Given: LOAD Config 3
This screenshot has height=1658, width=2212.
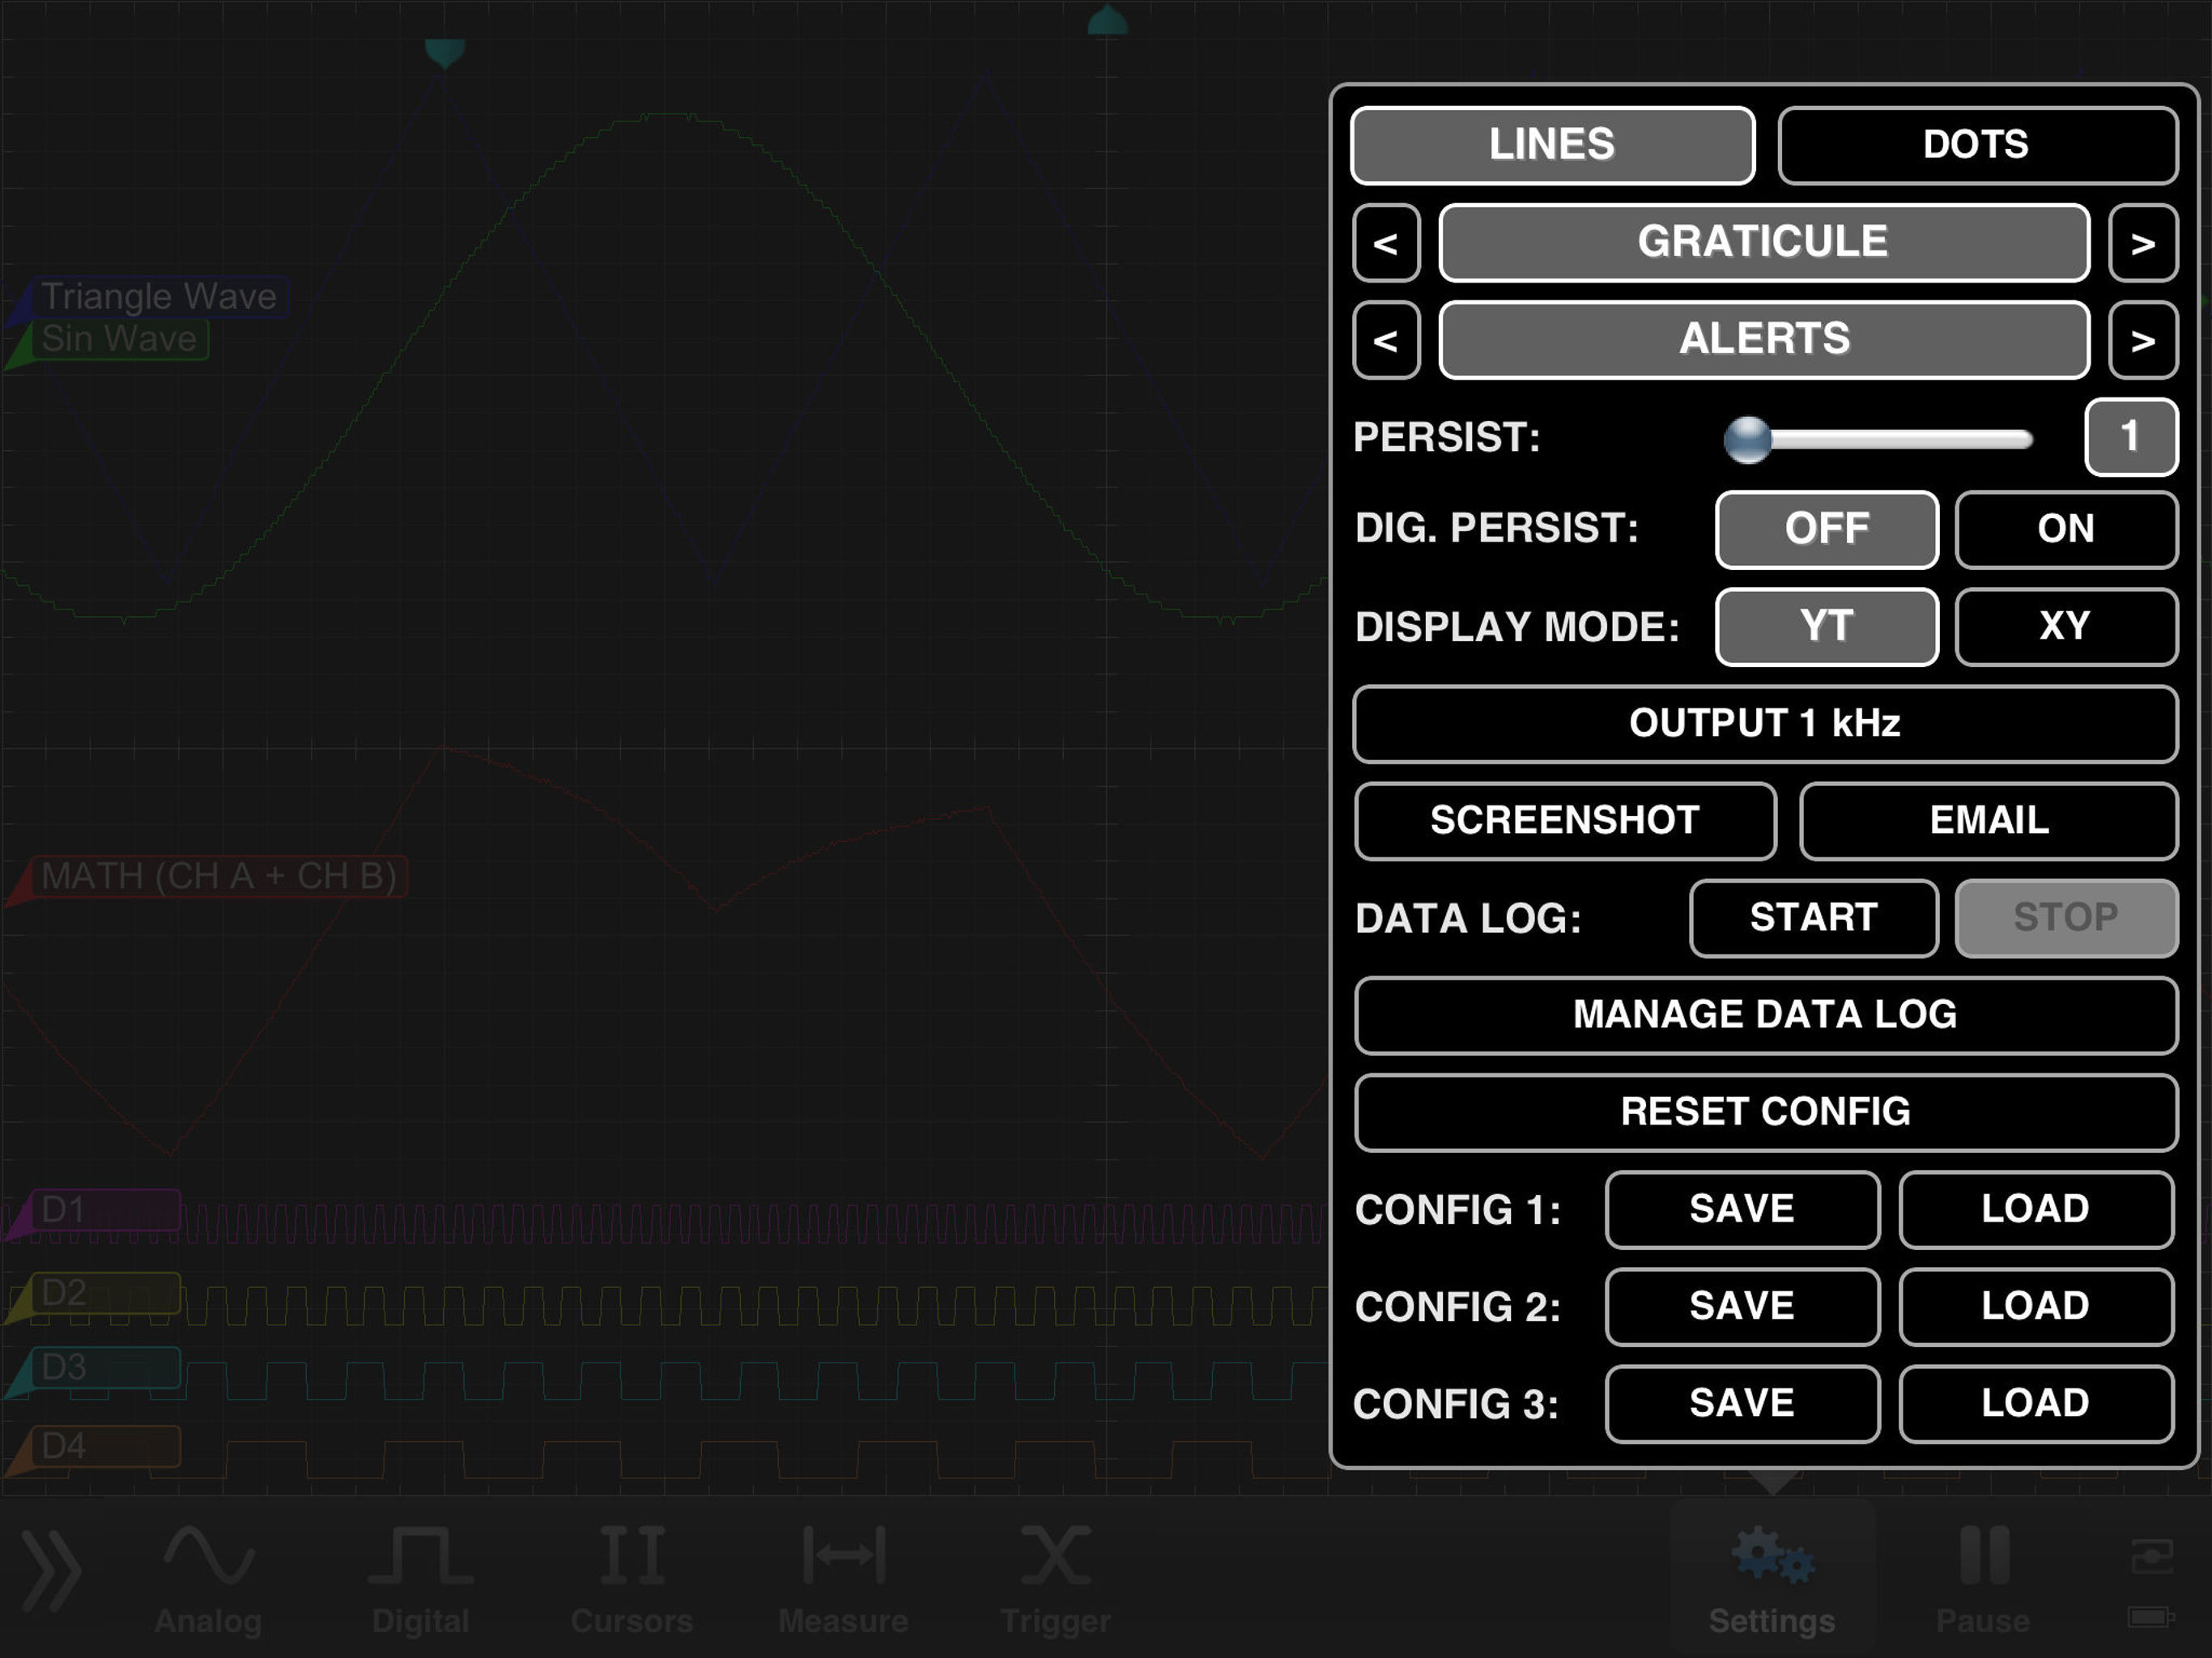Looking at the screenshot, I should (x=2036, y=1404).
